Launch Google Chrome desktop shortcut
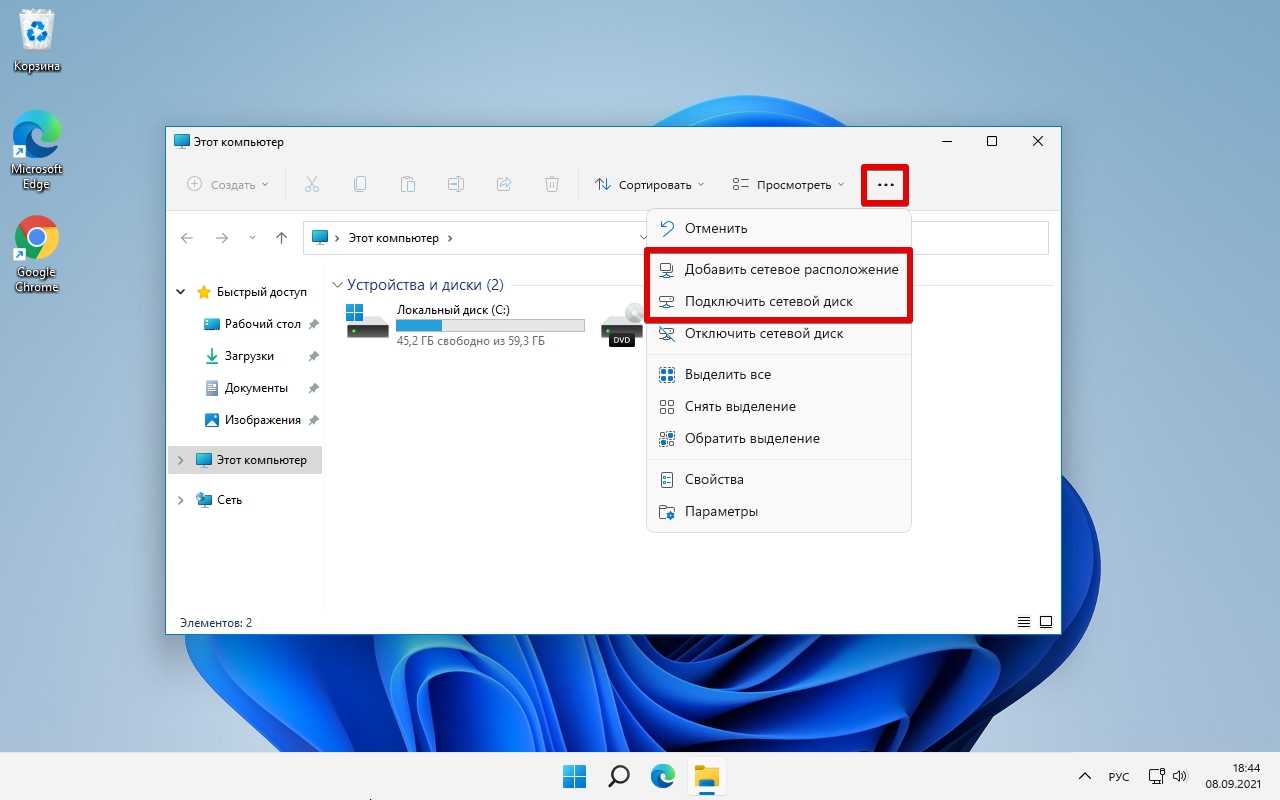Viewport: 1280px width, 800px height. pyautogui.click(x=37, y=254)
